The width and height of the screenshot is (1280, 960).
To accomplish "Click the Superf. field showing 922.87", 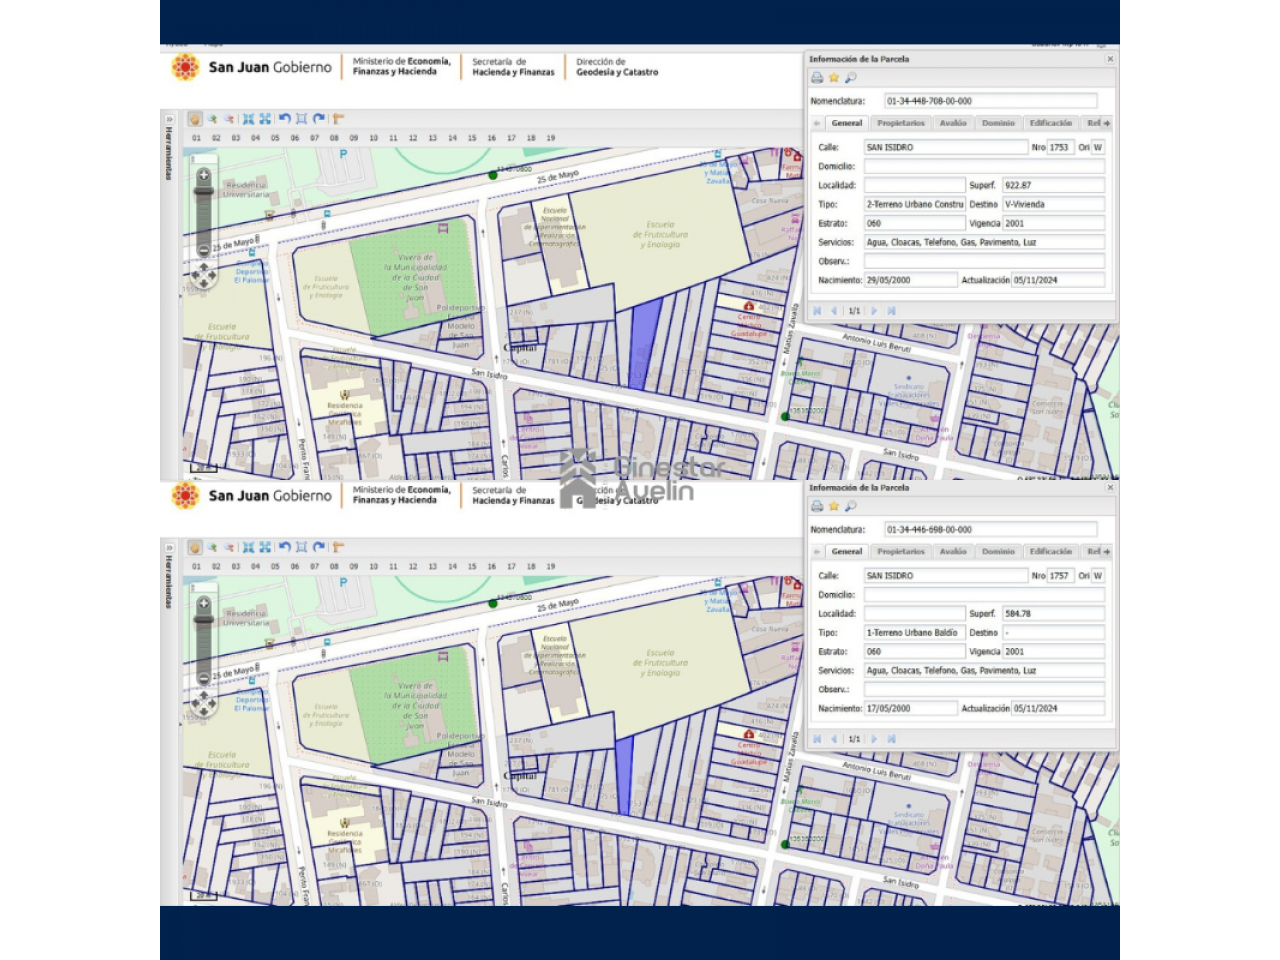I will pos(1053,185).
